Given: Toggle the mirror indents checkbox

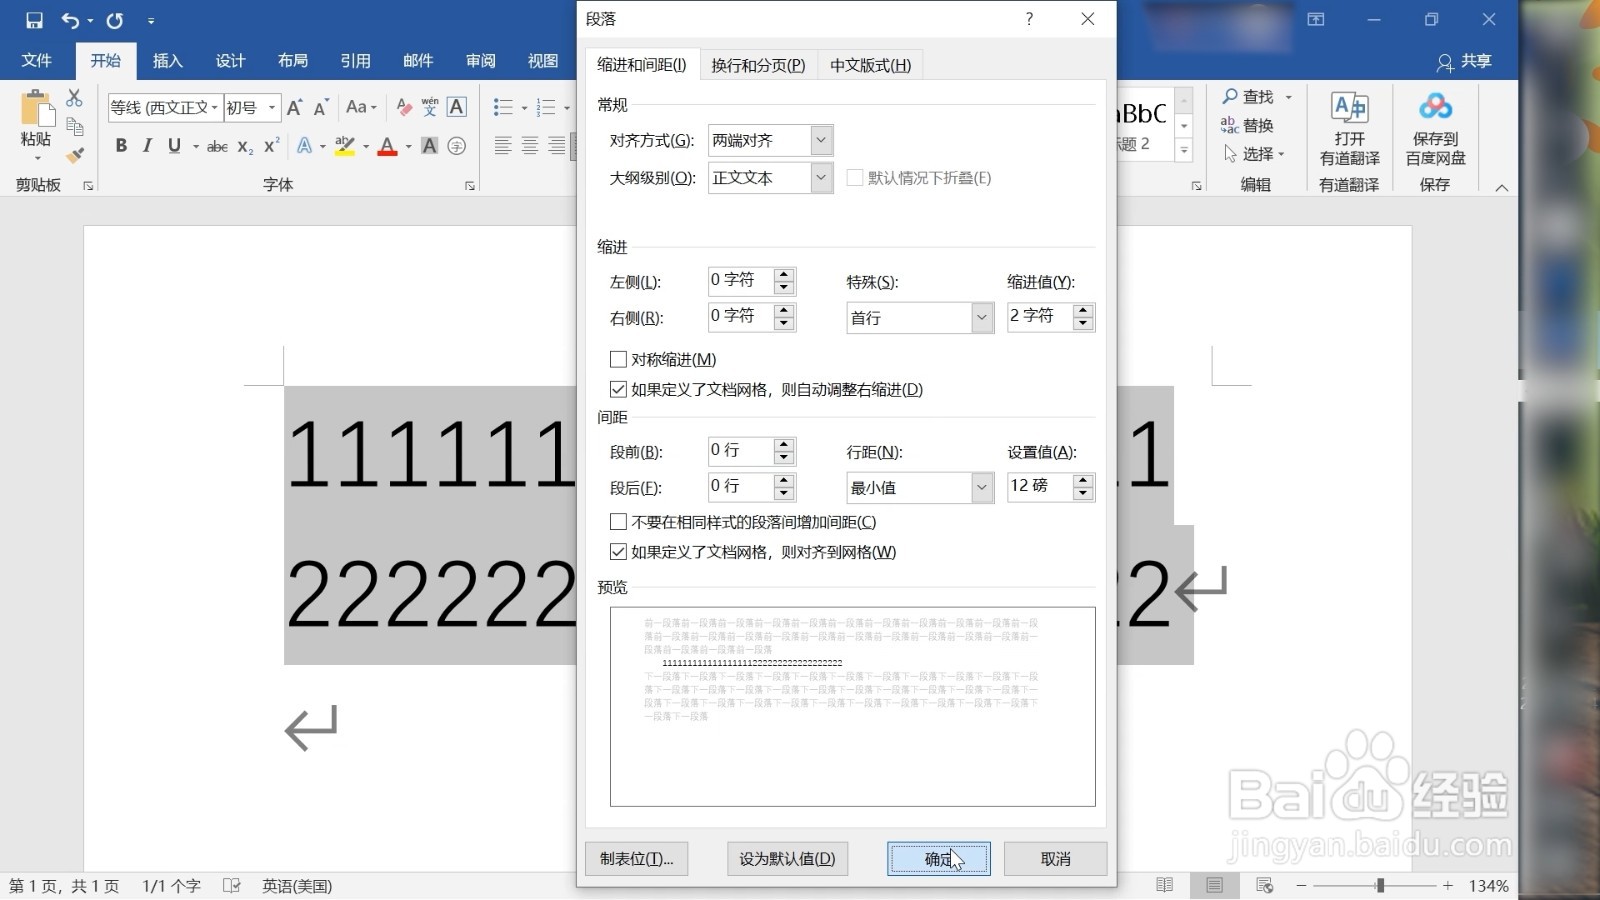Looking at the screenshot, I should 618,359.
